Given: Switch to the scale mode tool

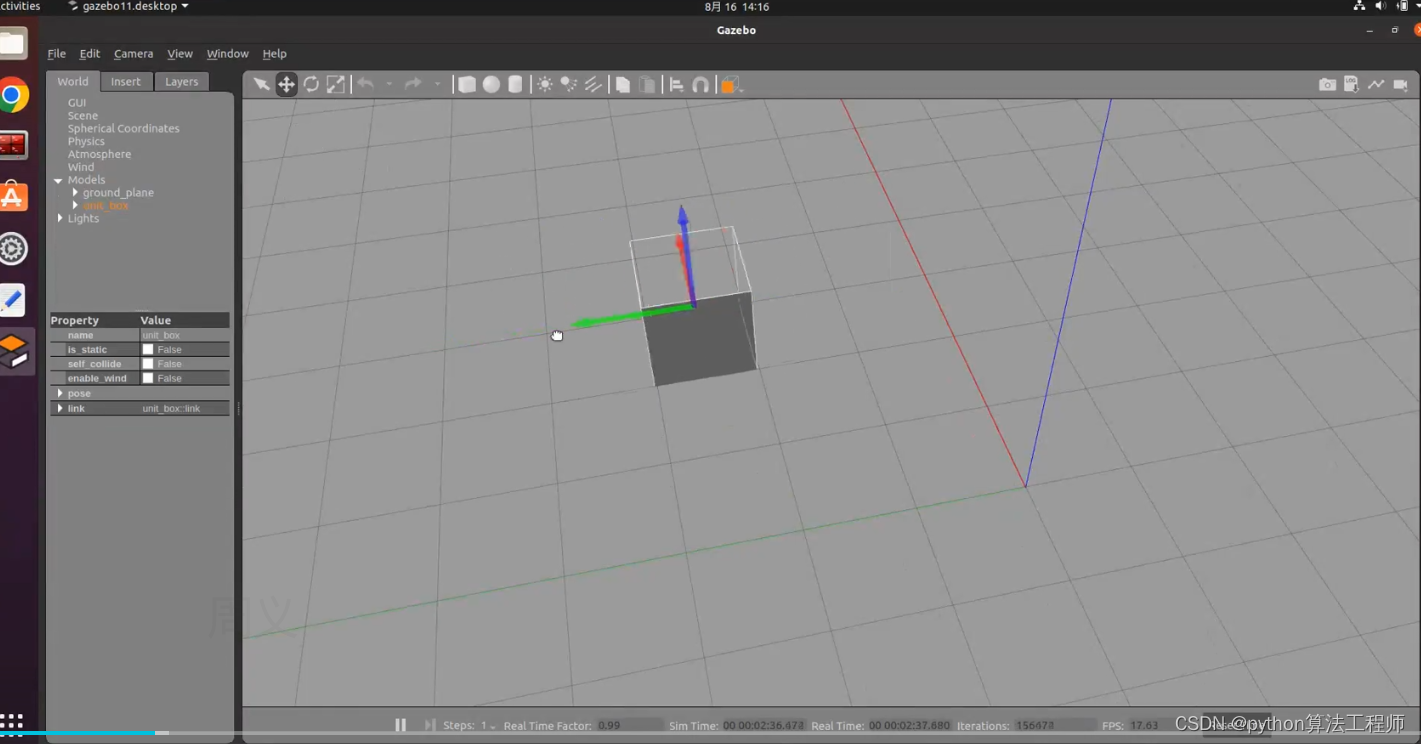Looking at the screenshot, I should pyautogui.click(x=336, y=85).
